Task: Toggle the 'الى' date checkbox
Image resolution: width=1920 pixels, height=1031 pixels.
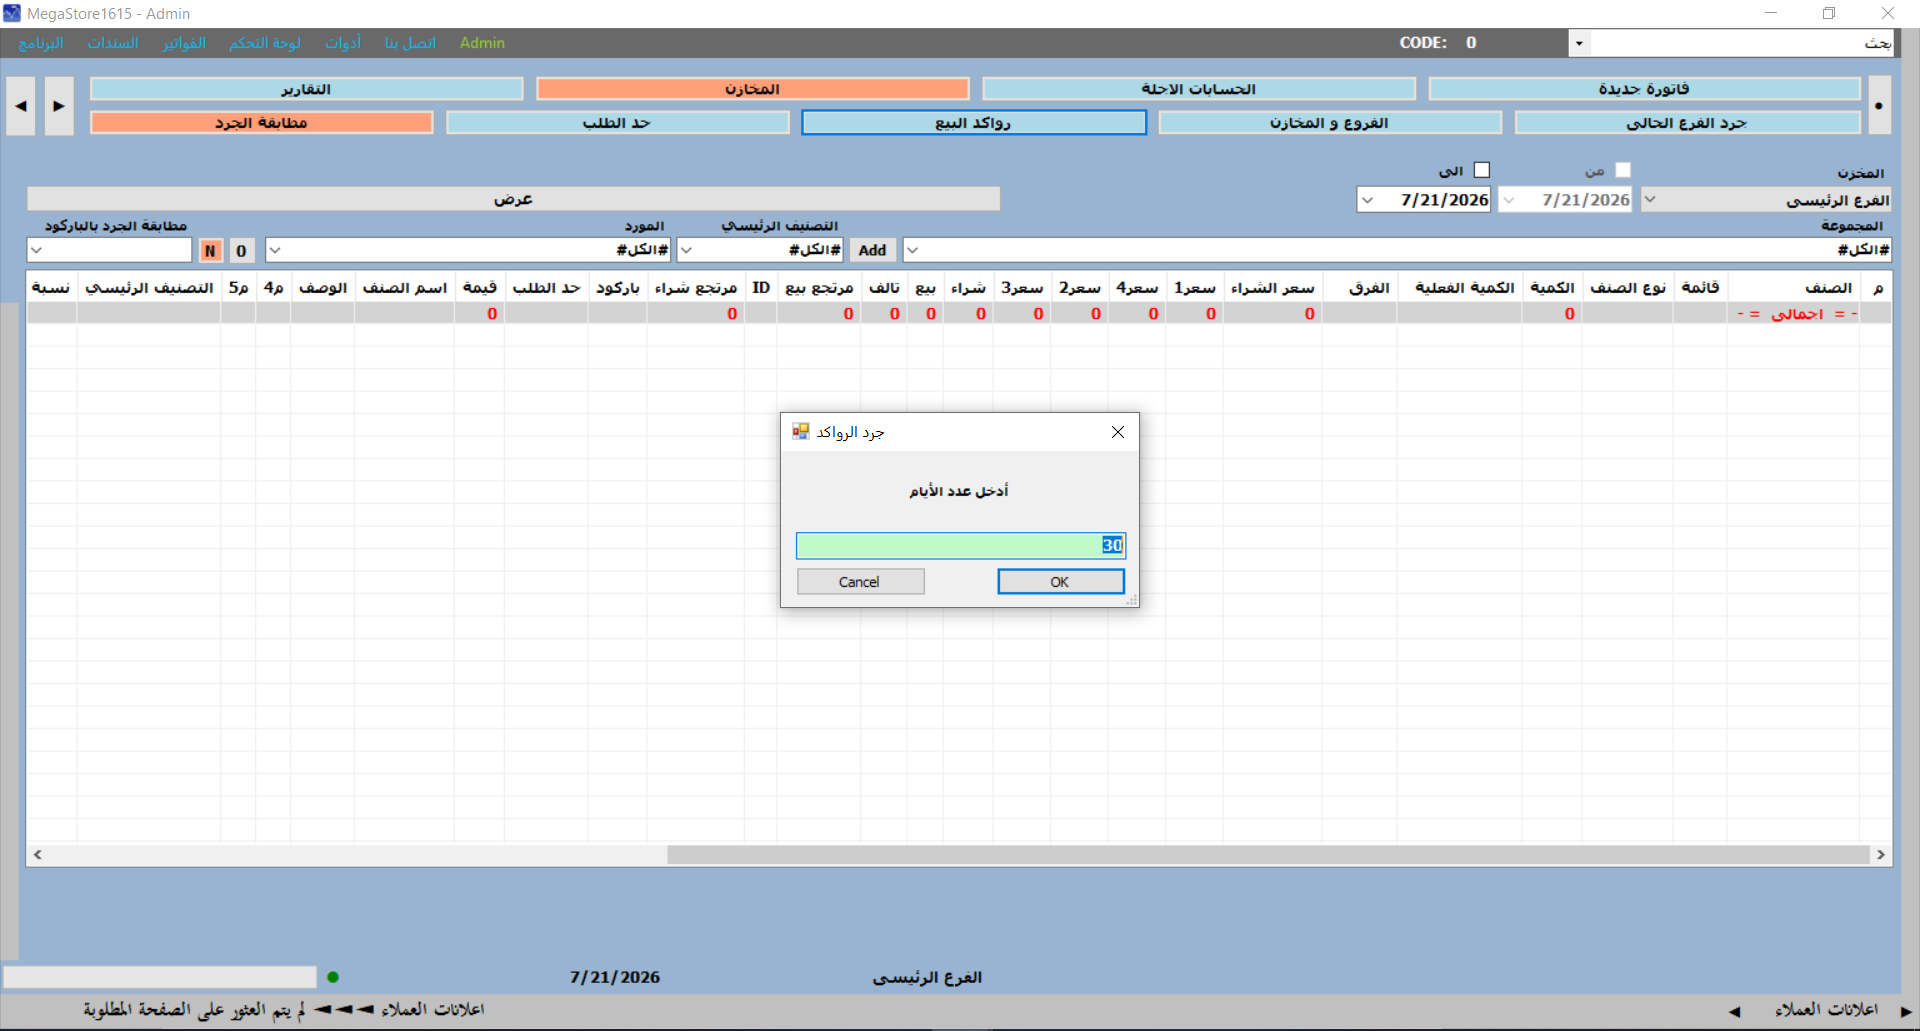Action: click(1482, 171)
